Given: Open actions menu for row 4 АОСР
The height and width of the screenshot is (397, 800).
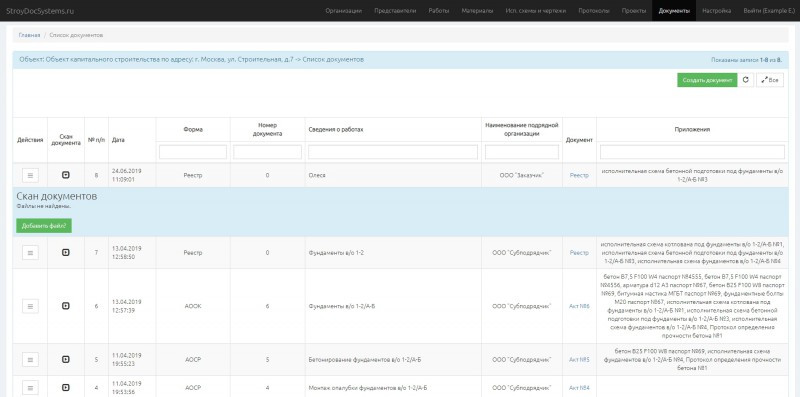Looking at the screenshot, I should coord(30,387).
